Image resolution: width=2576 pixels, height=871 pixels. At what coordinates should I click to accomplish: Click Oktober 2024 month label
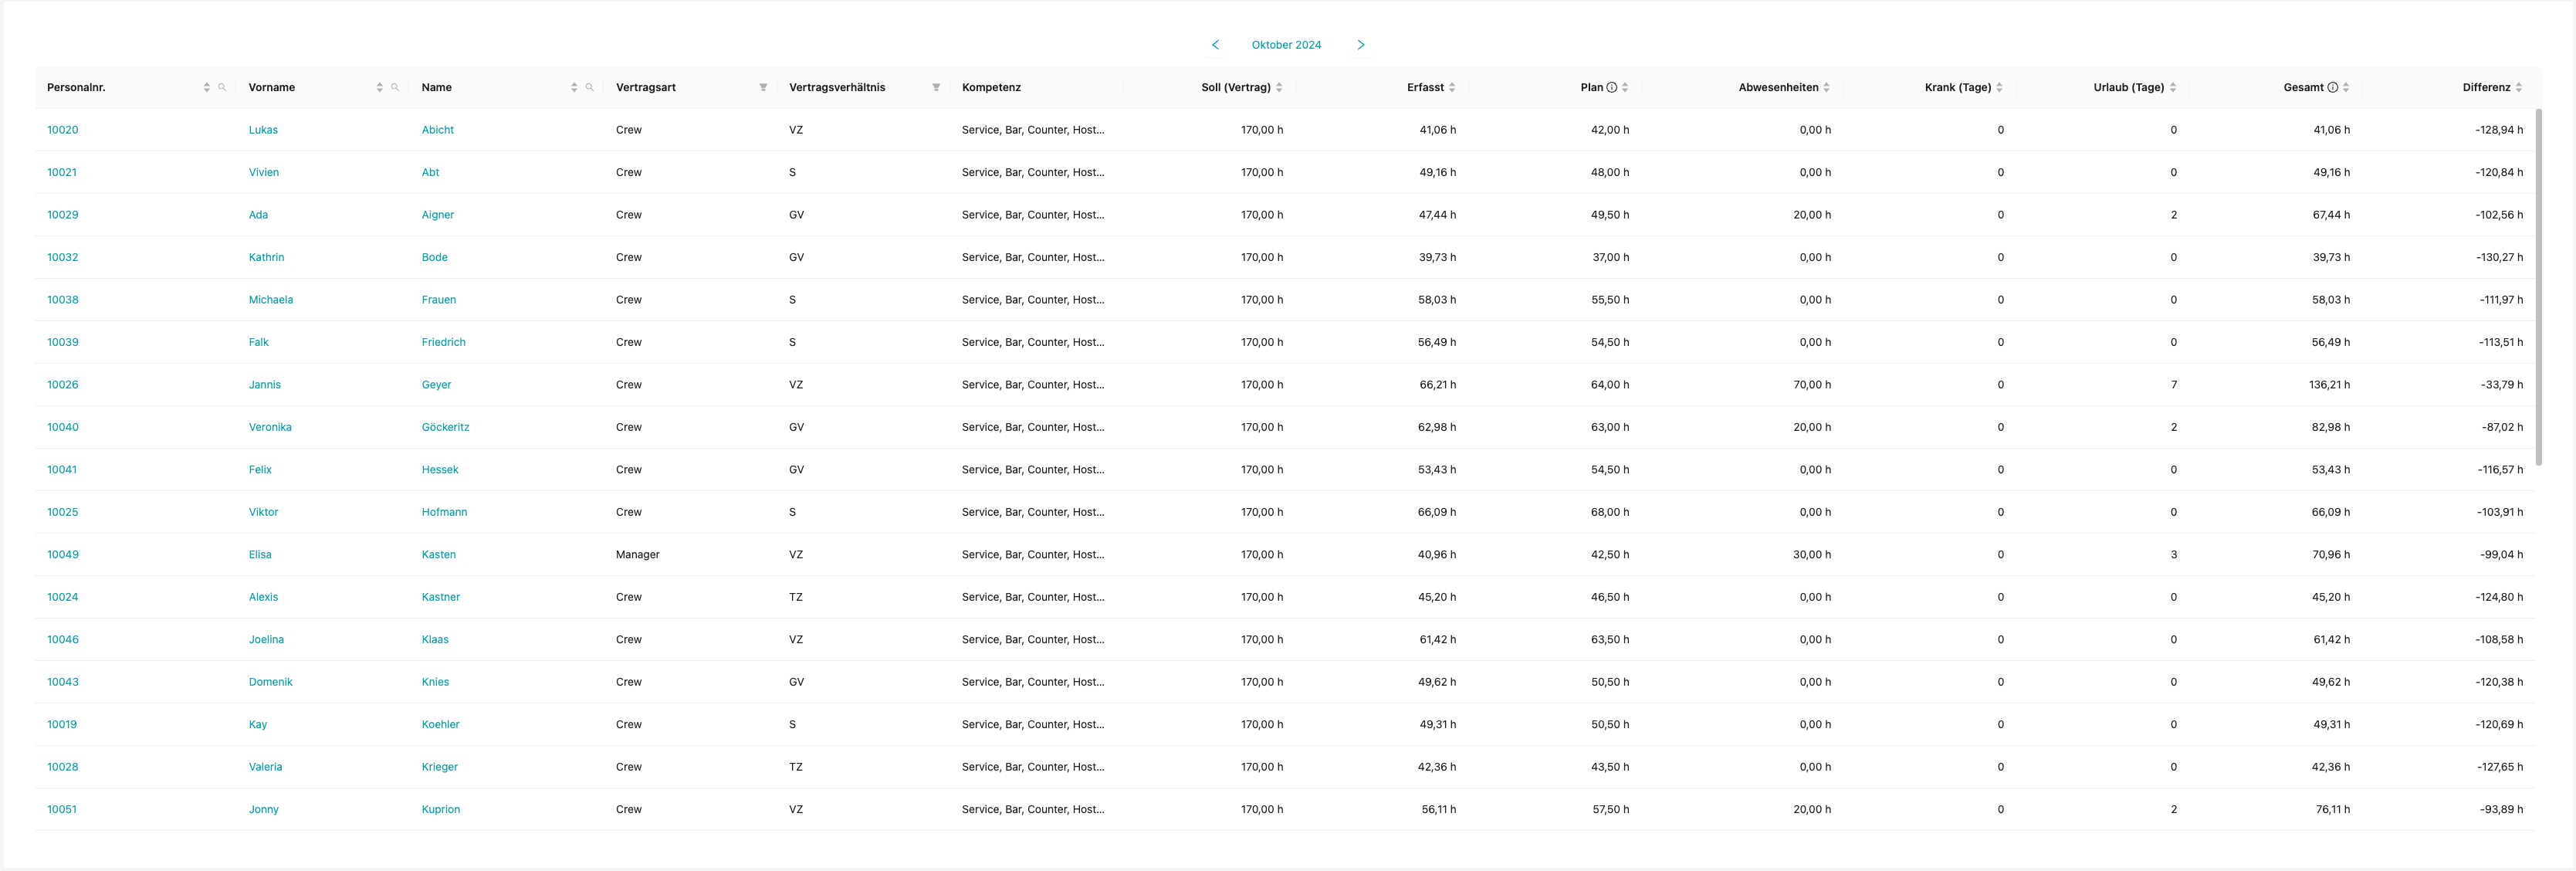click(x=1286, y=45)
